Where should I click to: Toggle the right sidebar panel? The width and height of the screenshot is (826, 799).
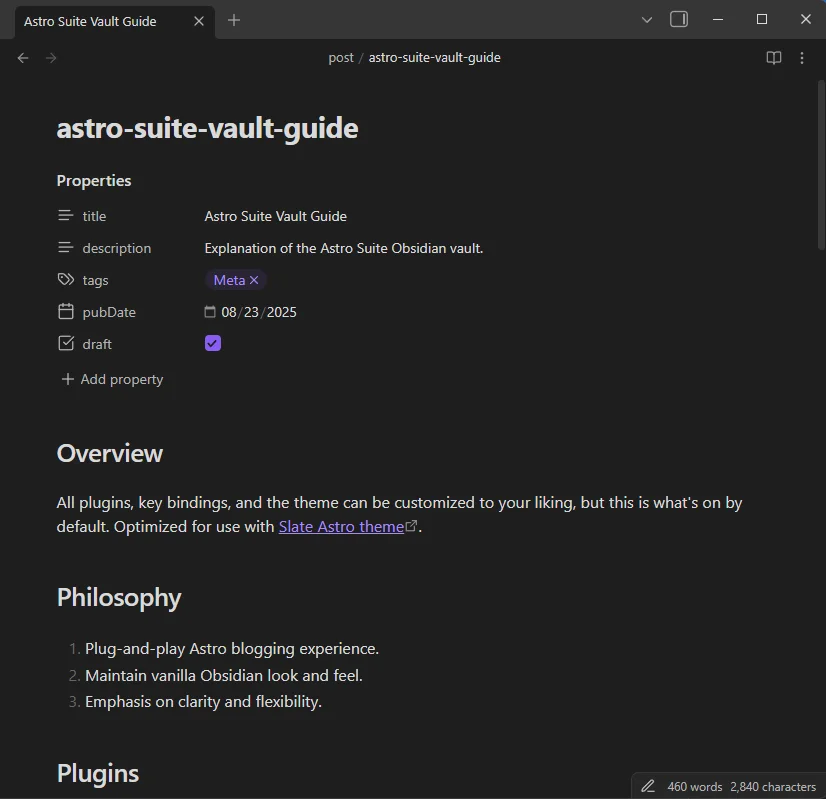679,19
